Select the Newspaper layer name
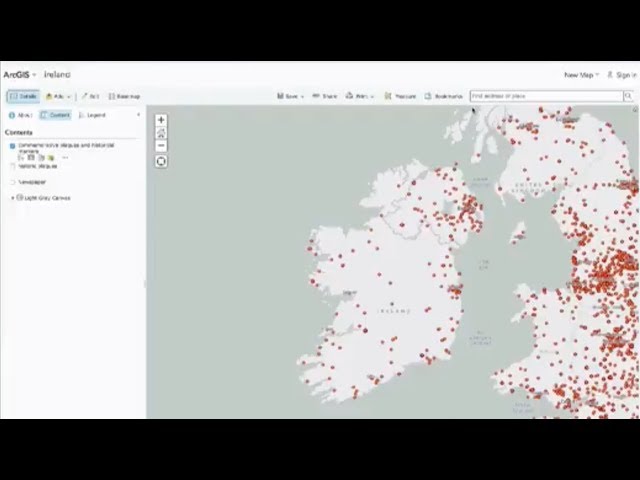Image resolution: width=640 pixels, height=480 pixels. (32, 182)
